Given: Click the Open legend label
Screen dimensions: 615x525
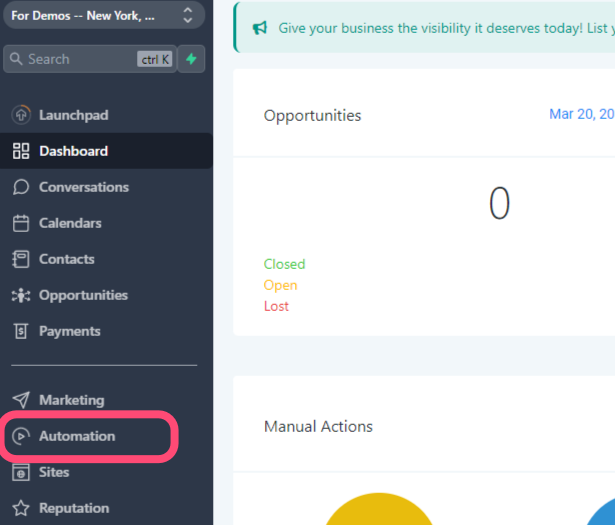Looking at the screenshot, I should [x=280, y=285].
